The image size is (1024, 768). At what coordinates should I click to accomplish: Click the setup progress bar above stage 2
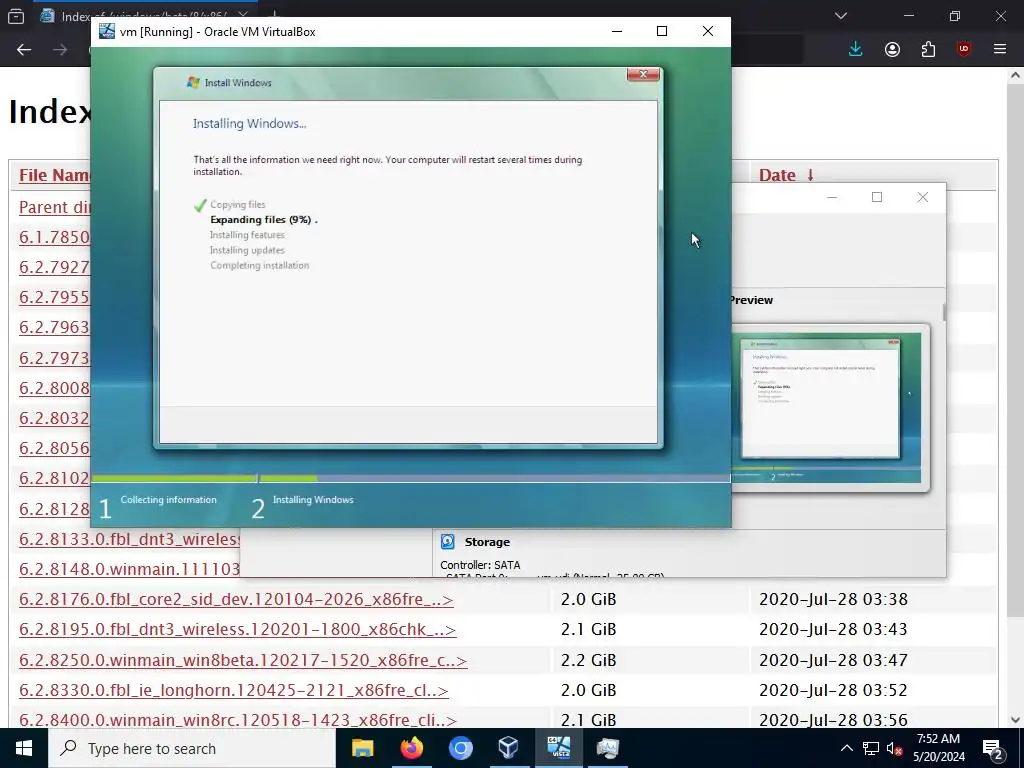coord(495,479)
